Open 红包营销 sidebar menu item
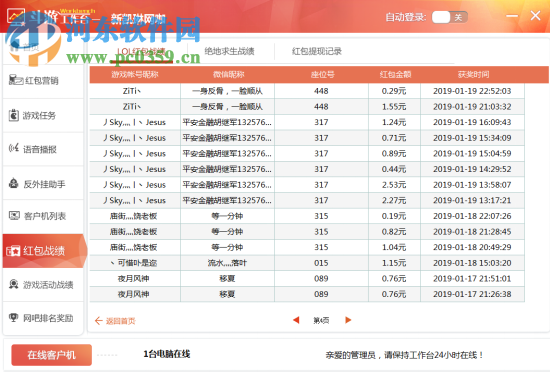Screen dimensions: 550x375 (43, 81)
